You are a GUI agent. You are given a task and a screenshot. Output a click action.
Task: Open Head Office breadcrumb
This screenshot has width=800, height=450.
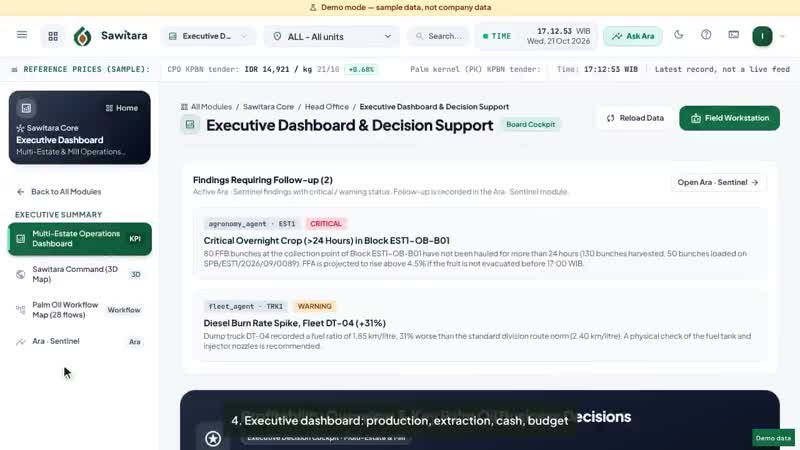[327, 107]
